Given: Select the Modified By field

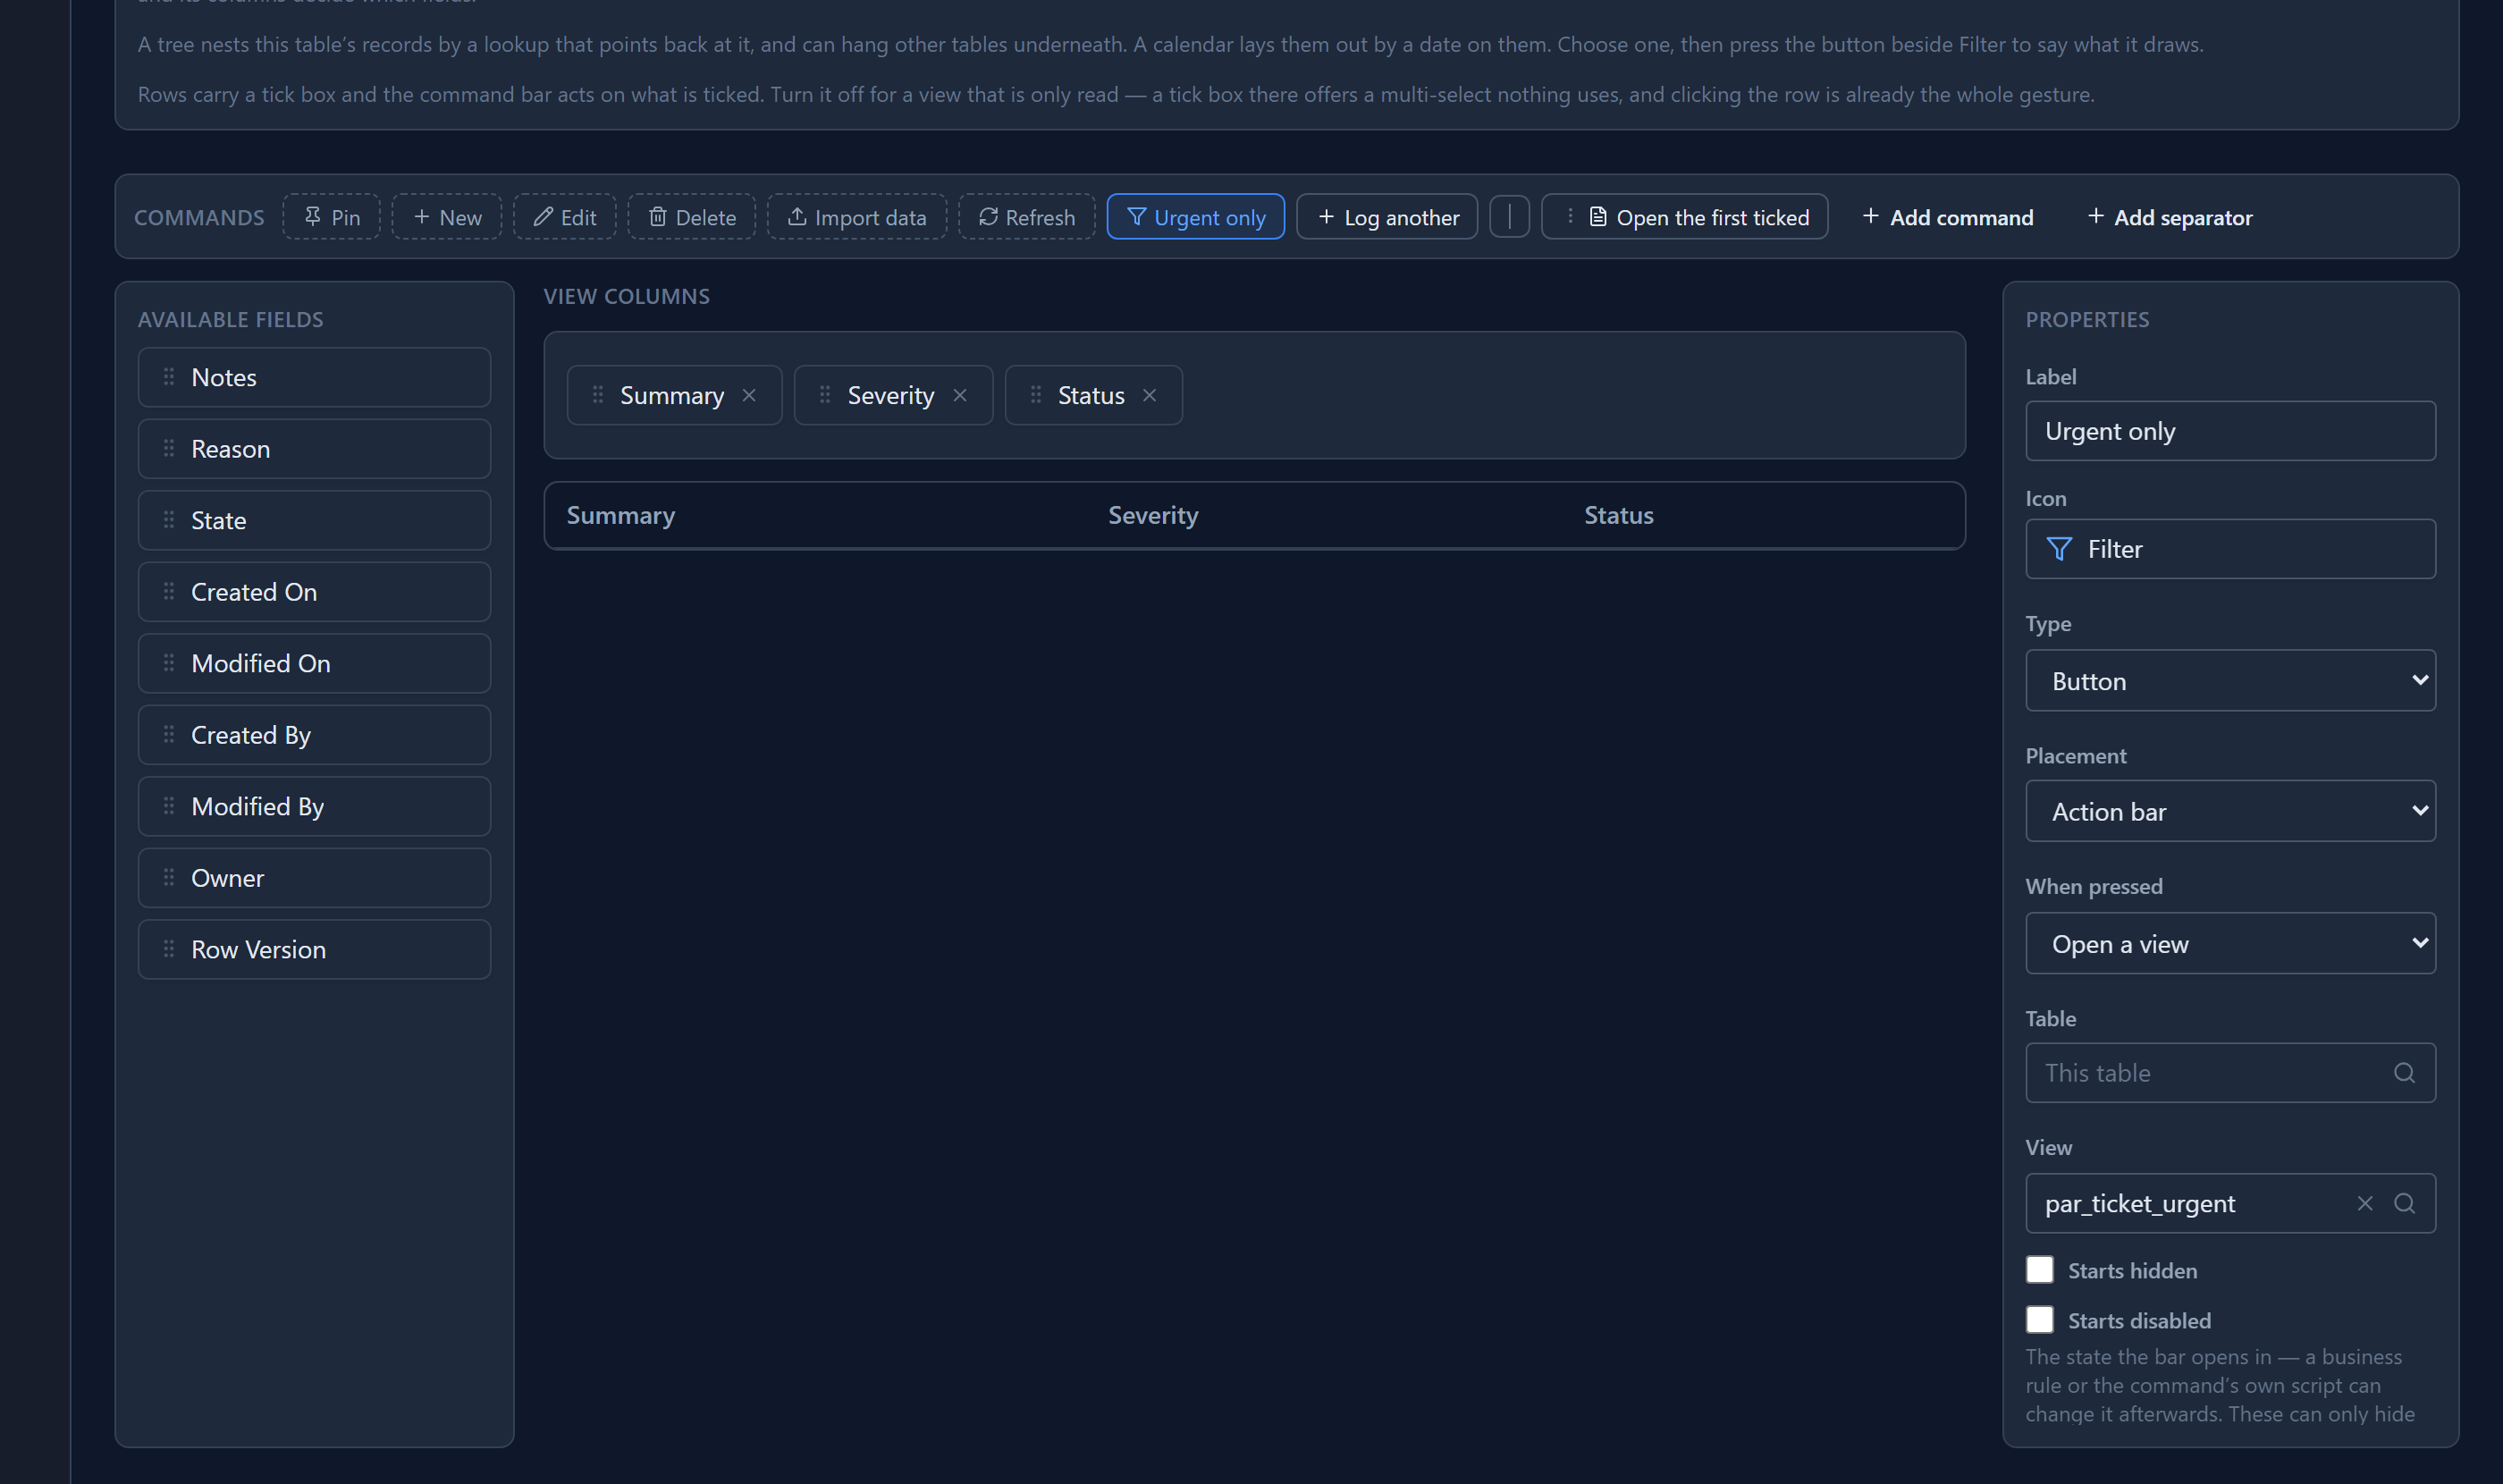Looking at the screenshot, I should pyautogui.click(x=314, y=806).
